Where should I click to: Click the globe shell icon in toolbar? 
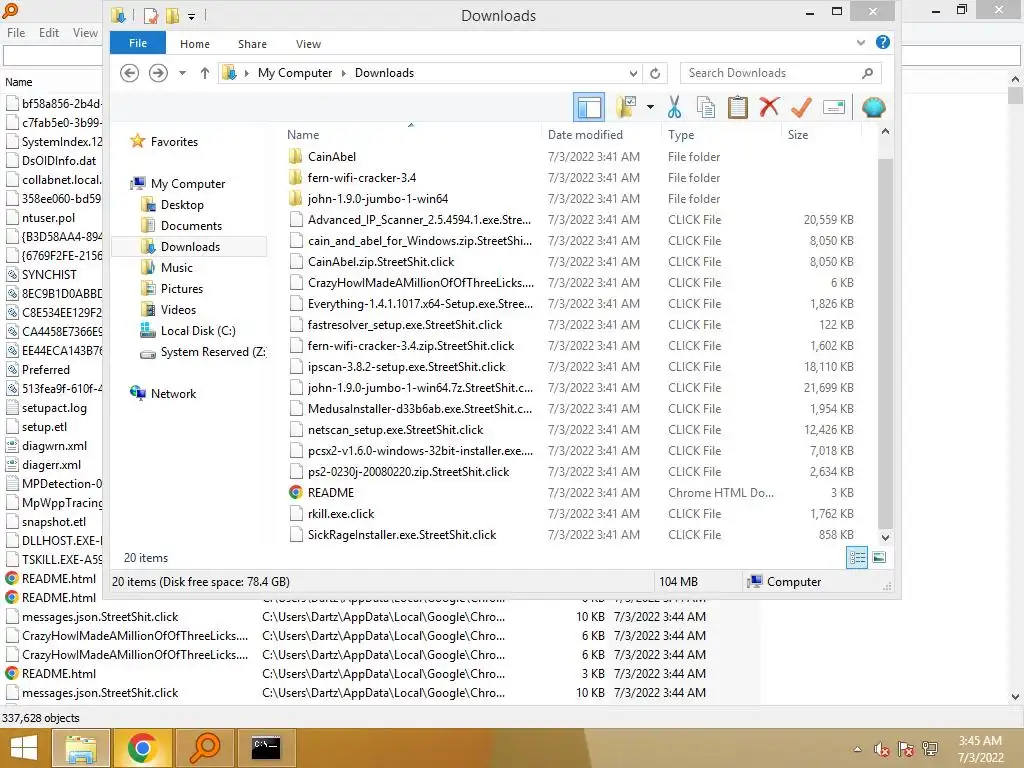pos(873,107)
